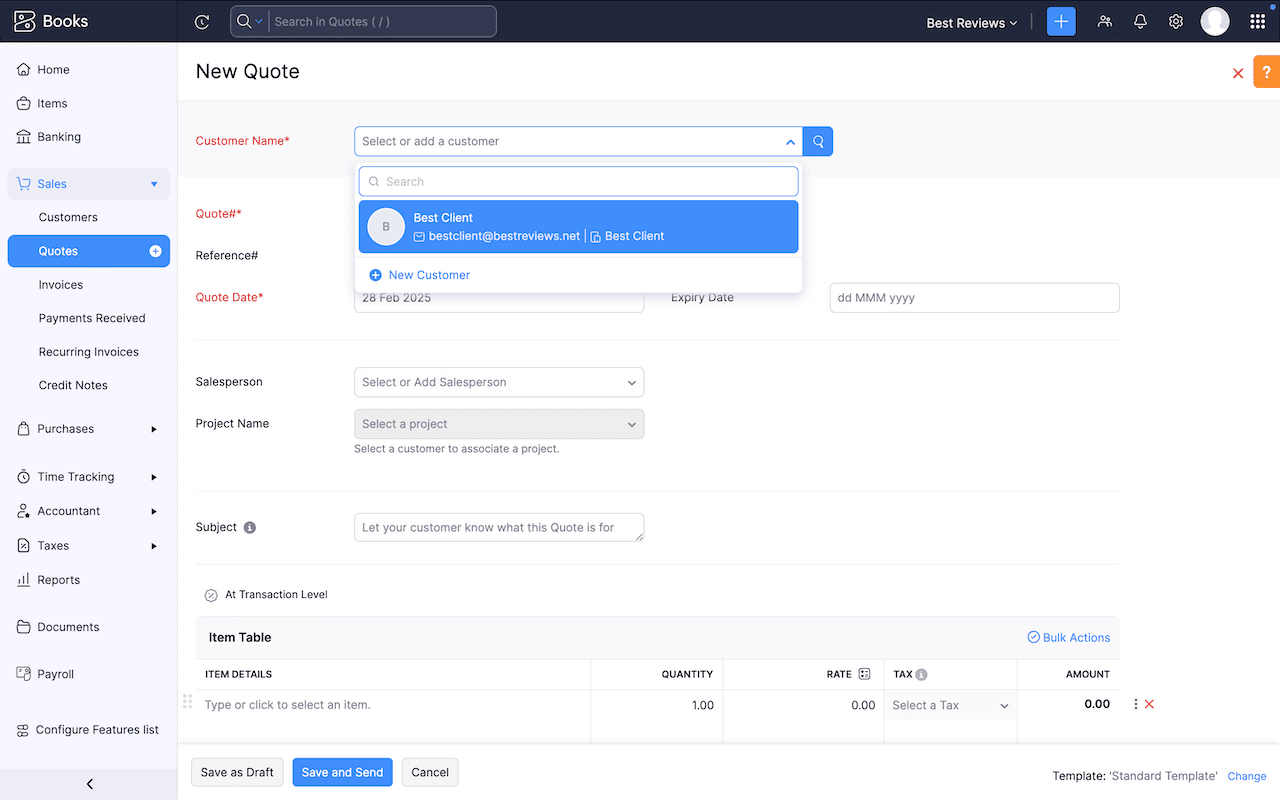
Task: Select Best Client from customer list
Action: pos(578,227)
